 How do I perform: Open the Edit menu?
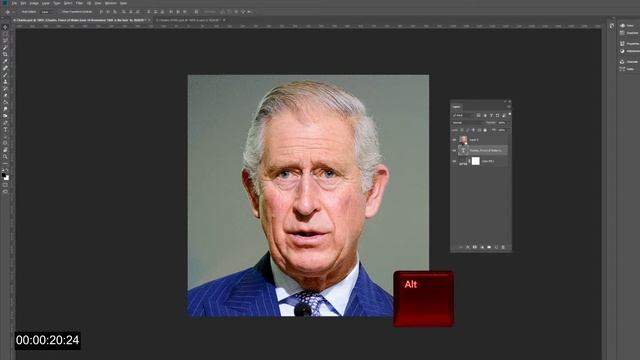(x=23, y=3)
